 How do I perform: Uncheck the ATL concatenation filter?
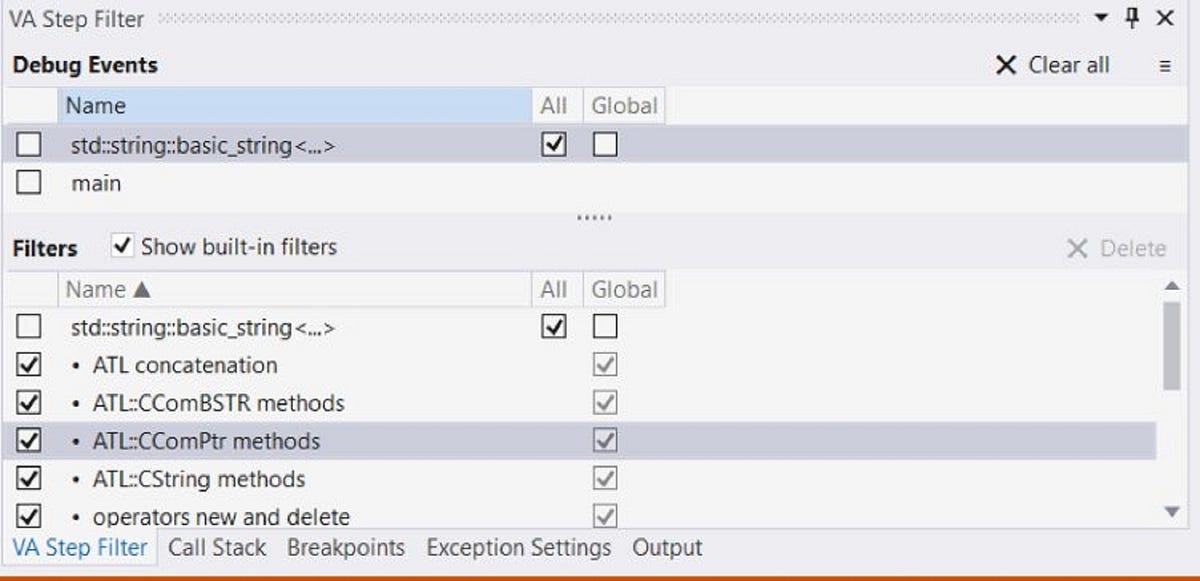[x=29, y=365]
